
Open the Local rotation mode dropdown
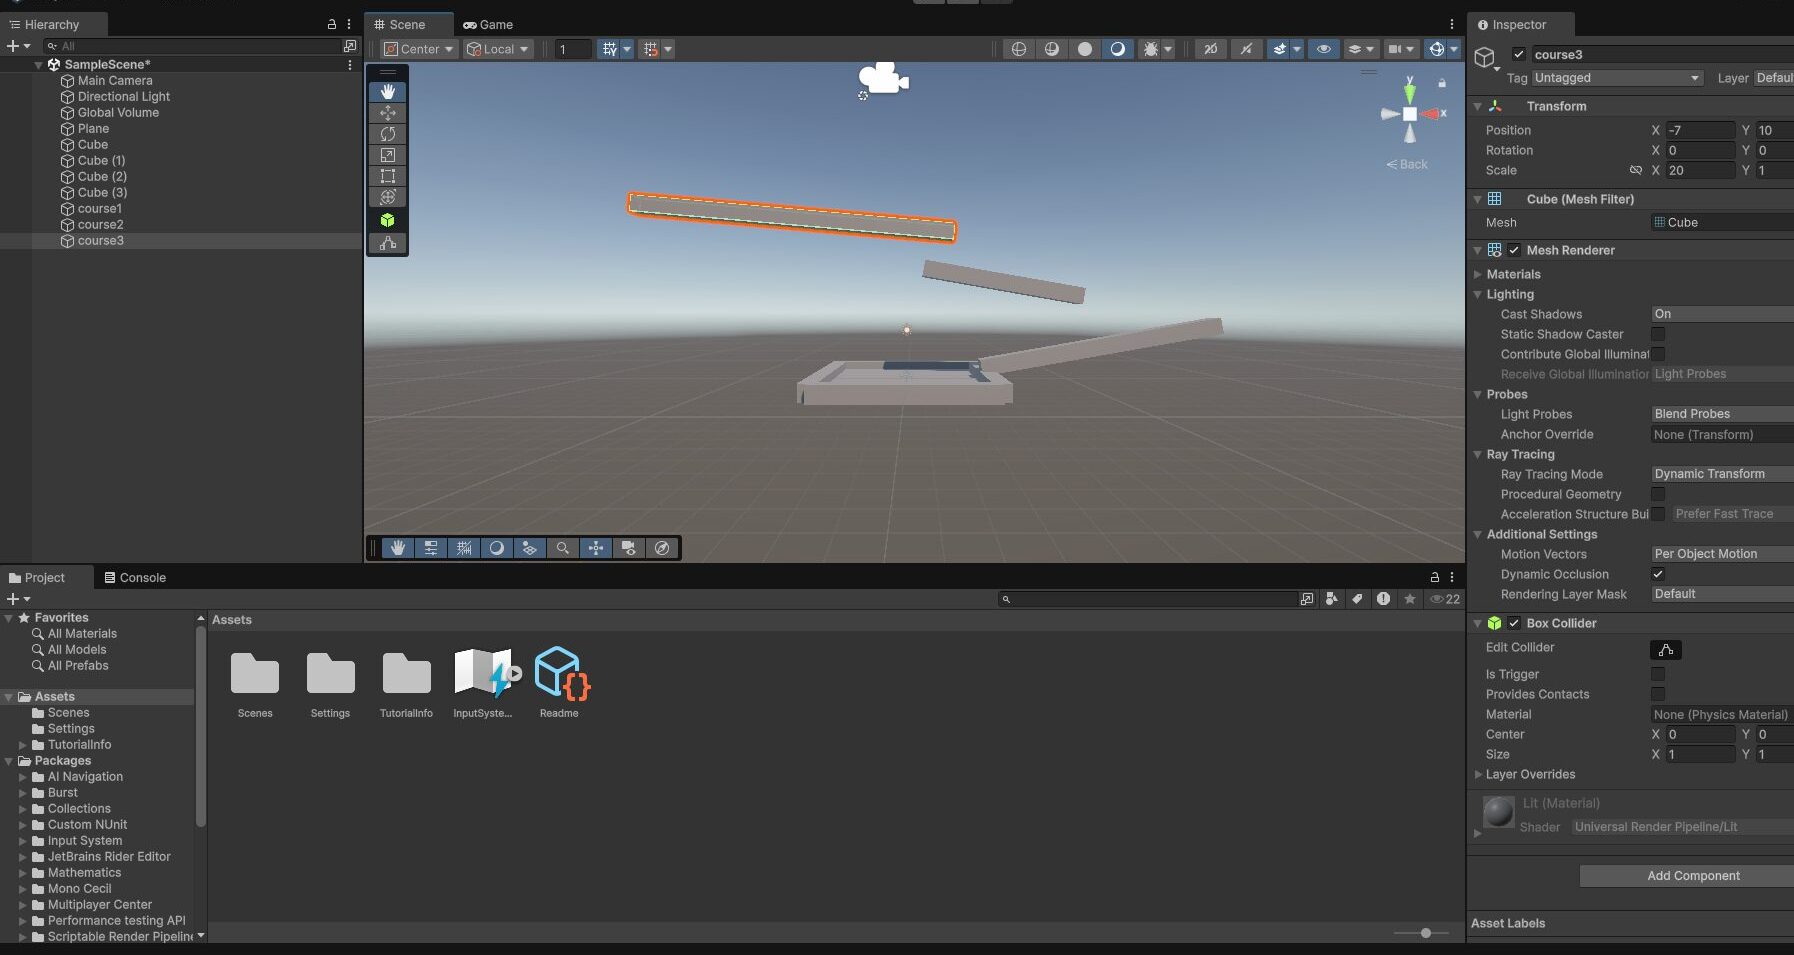point(498,49)
